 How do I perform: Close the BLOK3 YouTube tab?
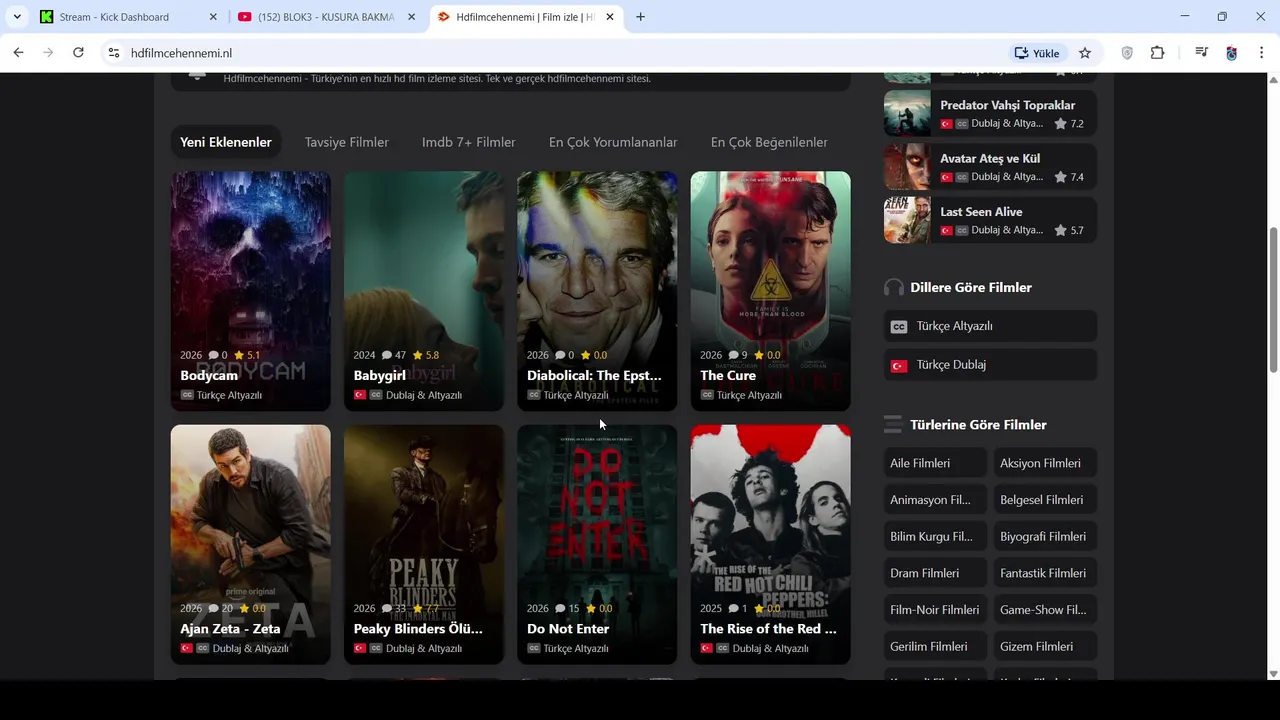coord(411,17)
